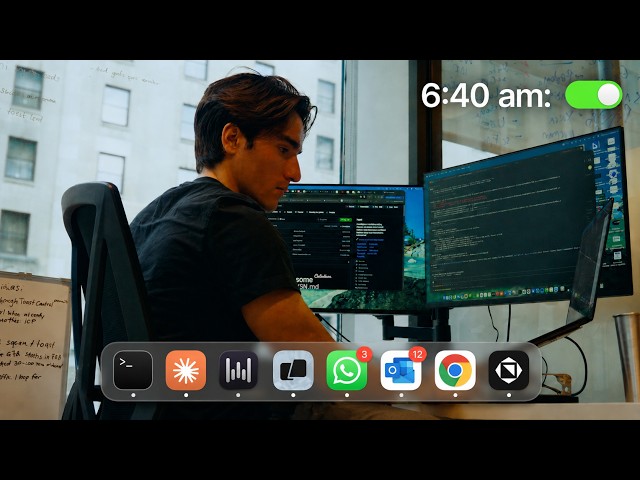The image size is (640, 480).
Task: Open the dark audio bars app icon
Action: coord(238,370)
